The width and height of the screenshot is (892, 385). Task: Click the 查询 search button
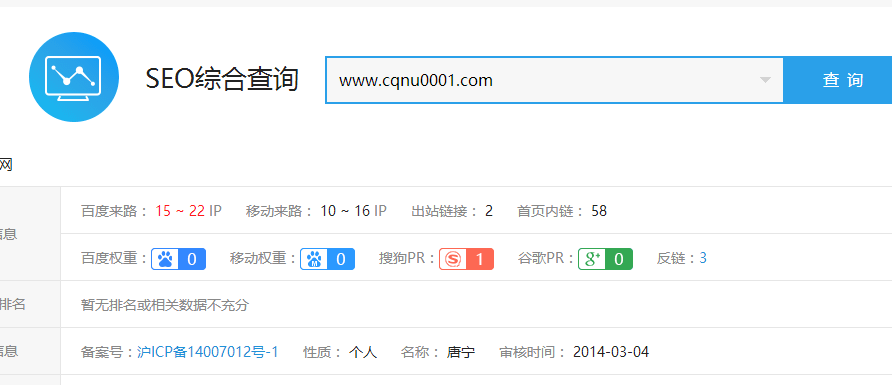(x=838, y=80)
